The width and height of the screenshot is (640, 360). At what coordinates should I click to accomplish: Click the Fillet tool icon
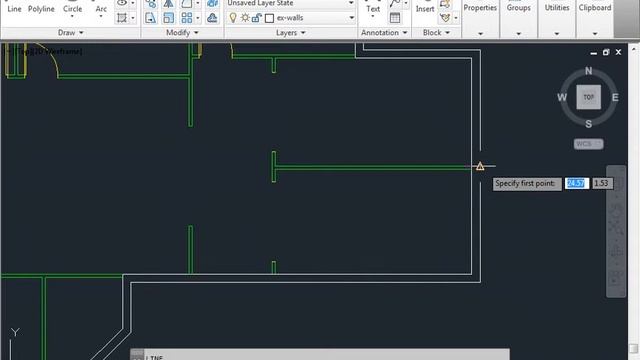click(187, 4)
